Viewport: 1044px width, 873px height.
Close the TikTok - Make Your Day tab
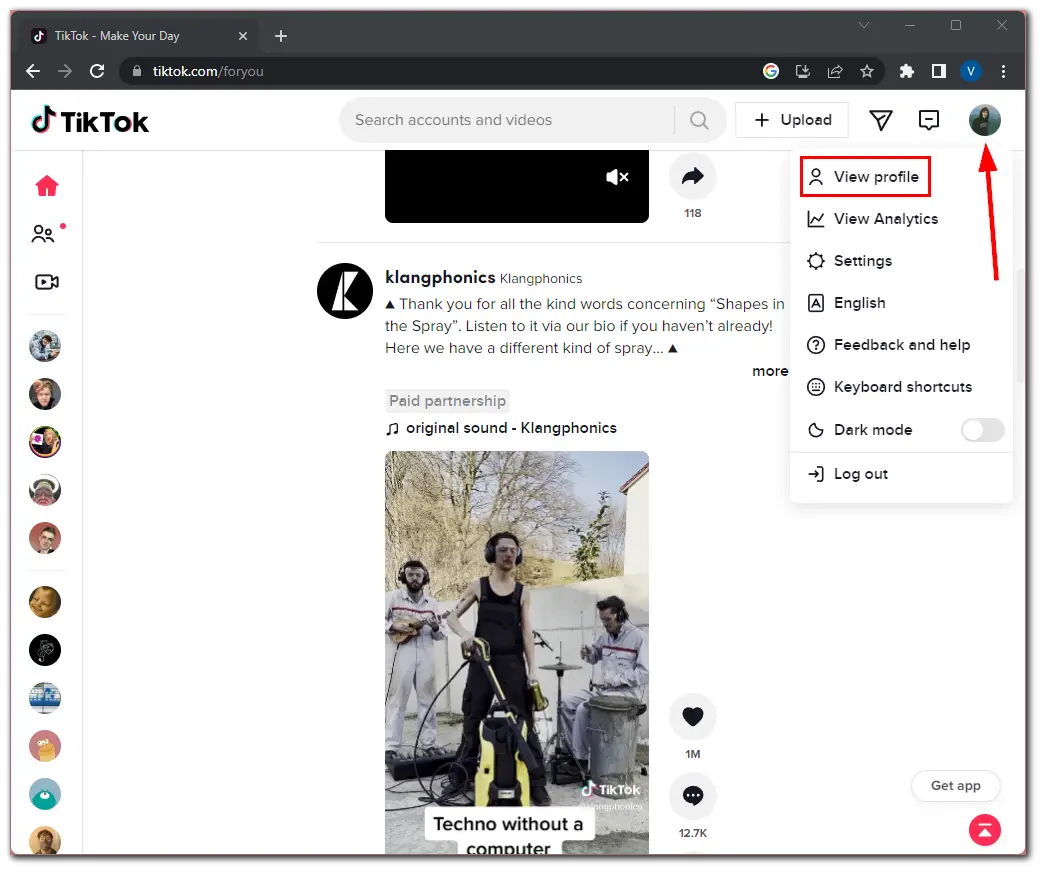[243, 36]
